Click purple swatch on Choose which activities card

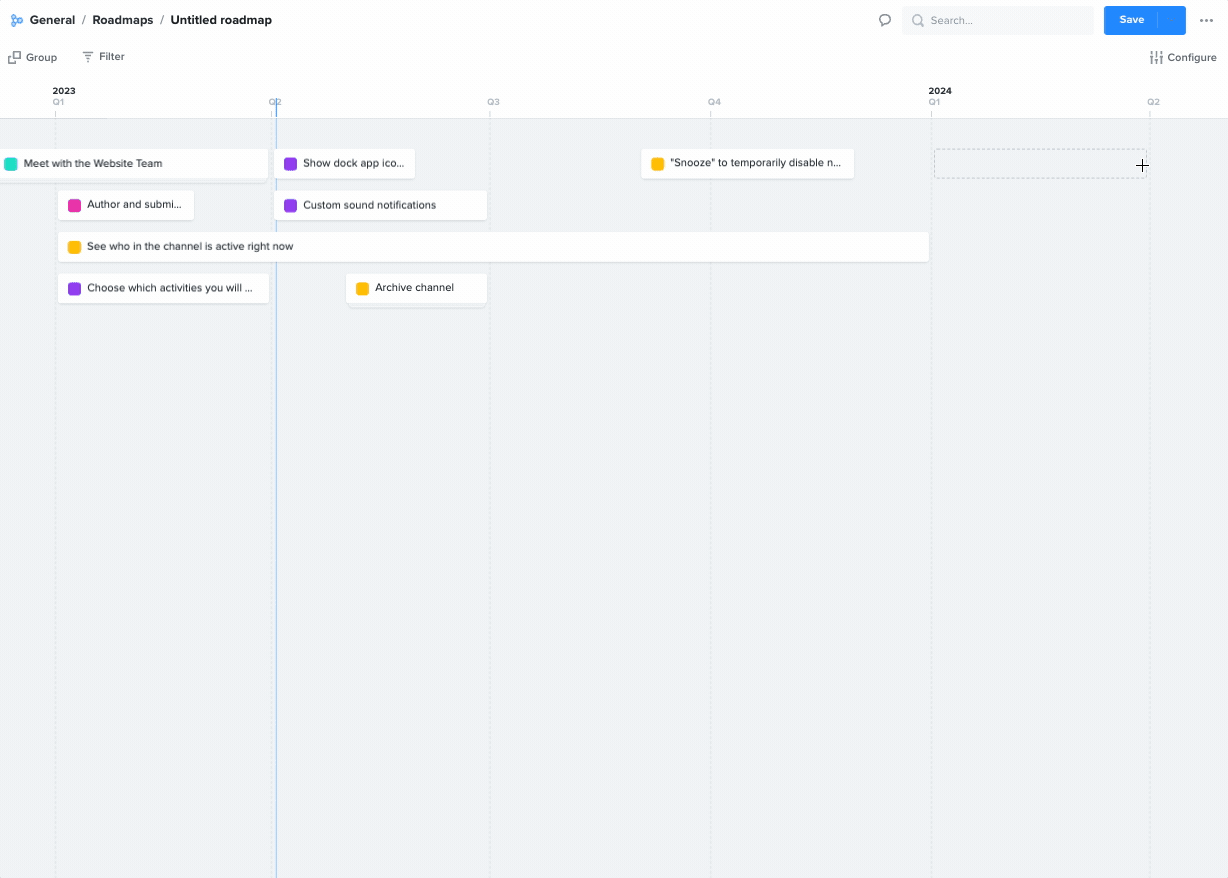pos(74,288)
